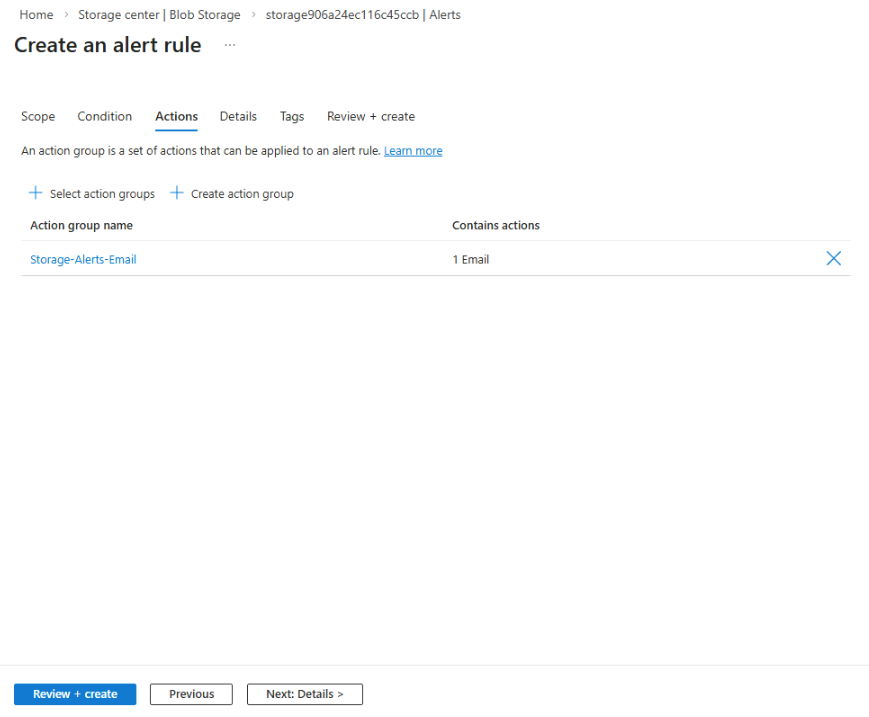Screen dimensions: 869x717
Task: Open the Storage-Alerts-Email action group link
Action: point(83,260)
